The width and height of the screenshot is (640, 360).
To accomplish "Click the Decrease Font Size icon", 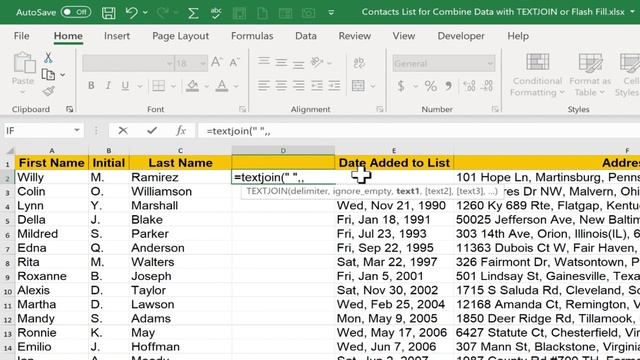I will [234, 62].
